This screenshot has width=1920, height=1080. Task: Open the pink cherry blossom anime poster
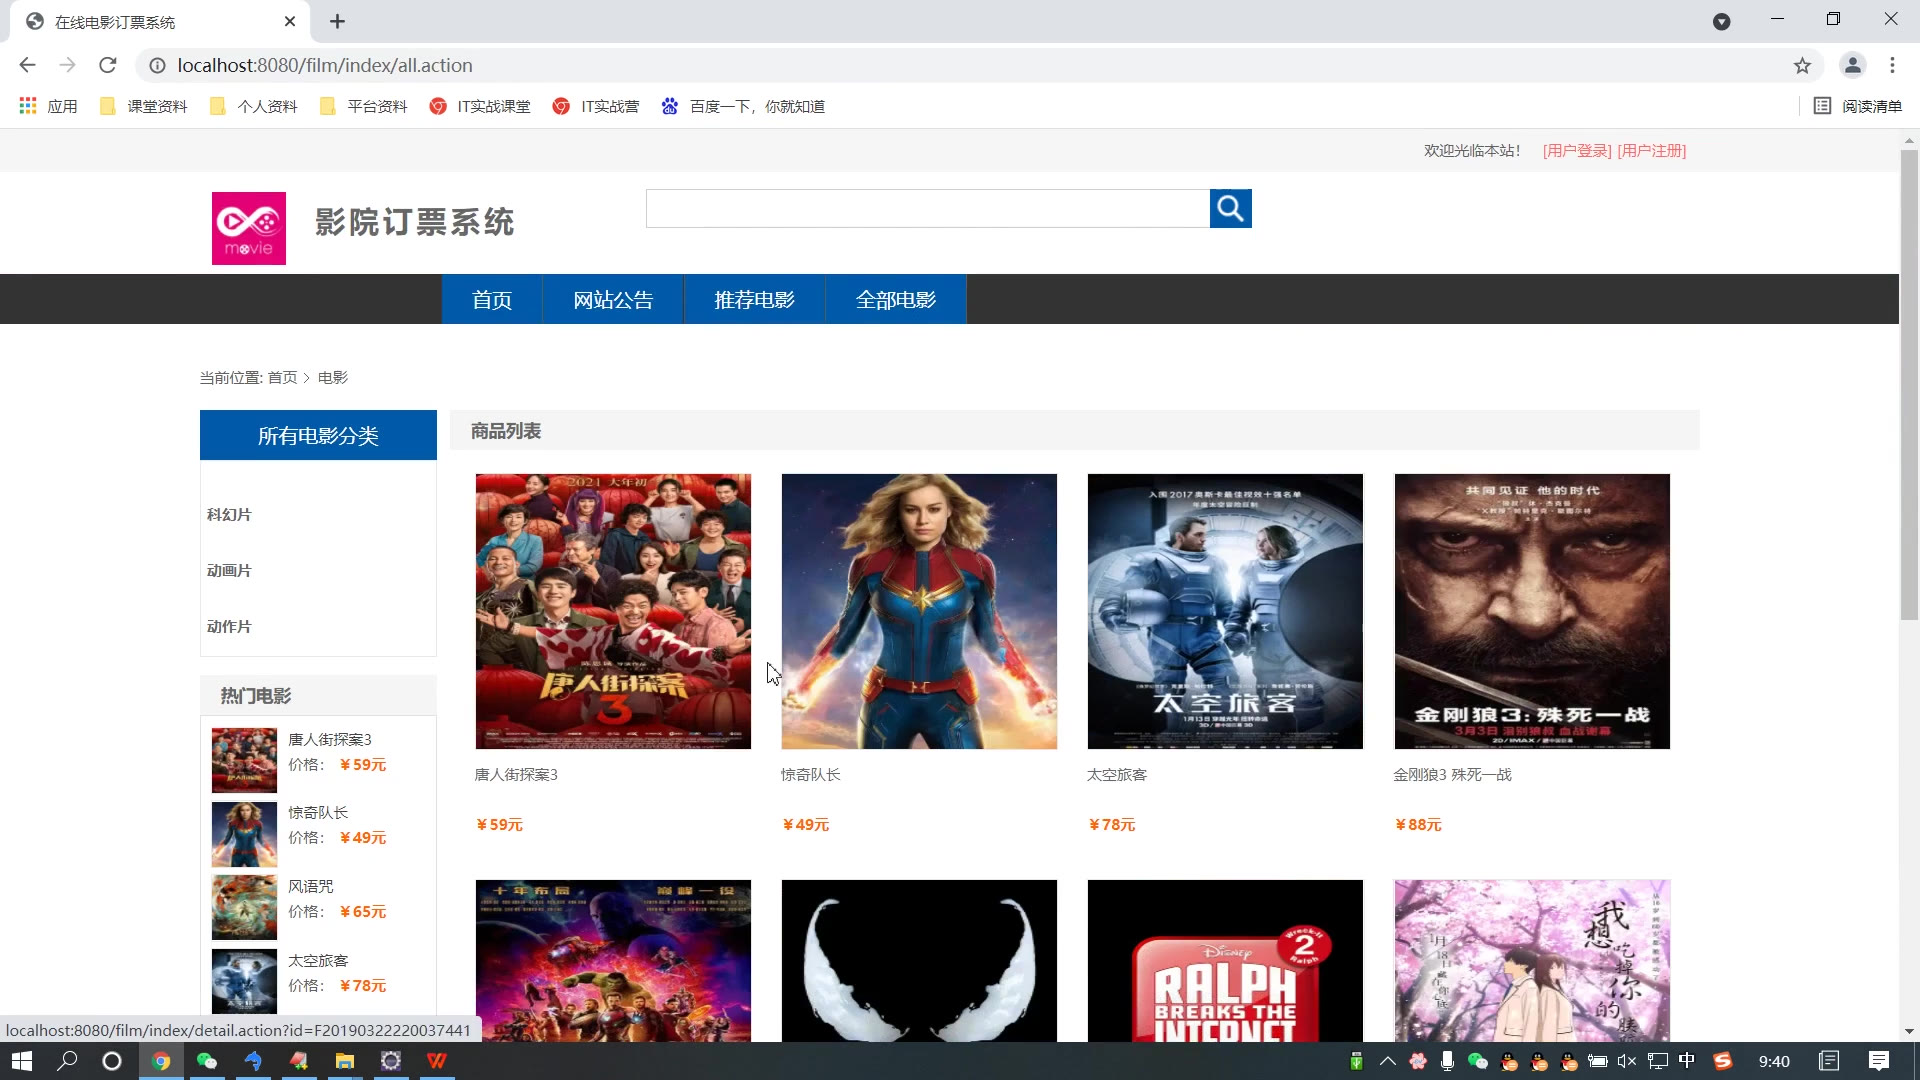[x=1532, y=961]
